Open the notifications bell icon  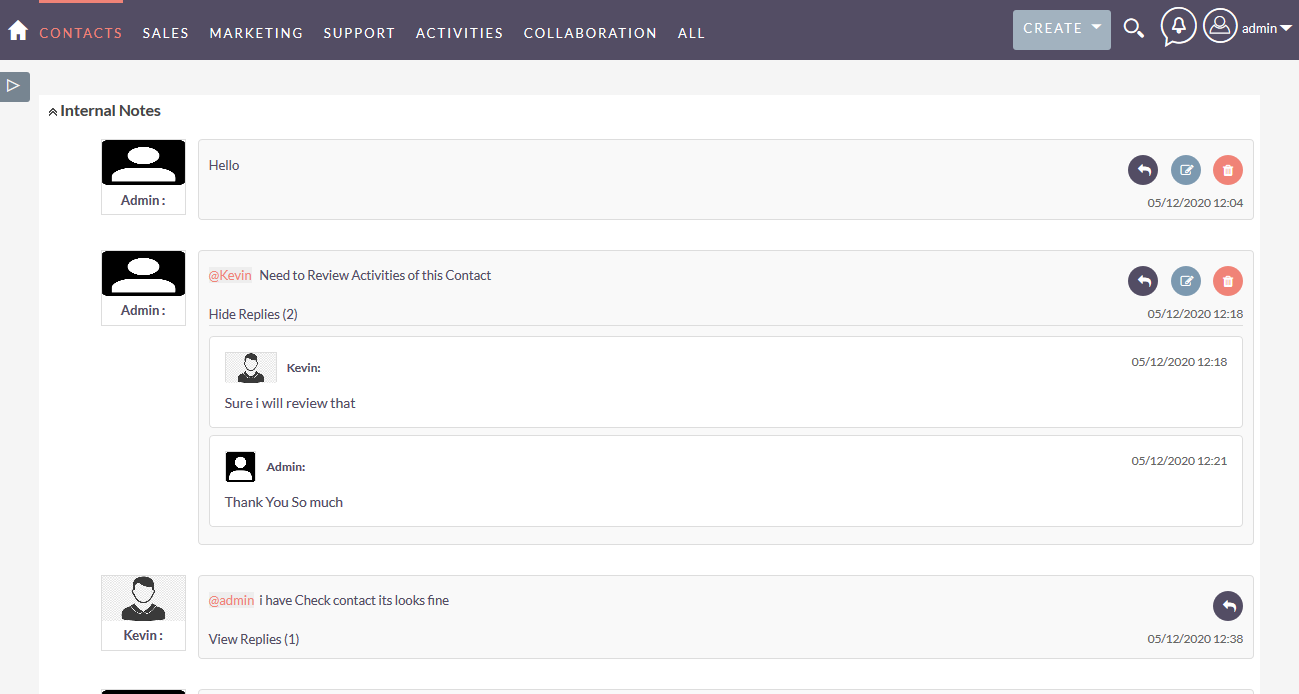coord(1179,26)
